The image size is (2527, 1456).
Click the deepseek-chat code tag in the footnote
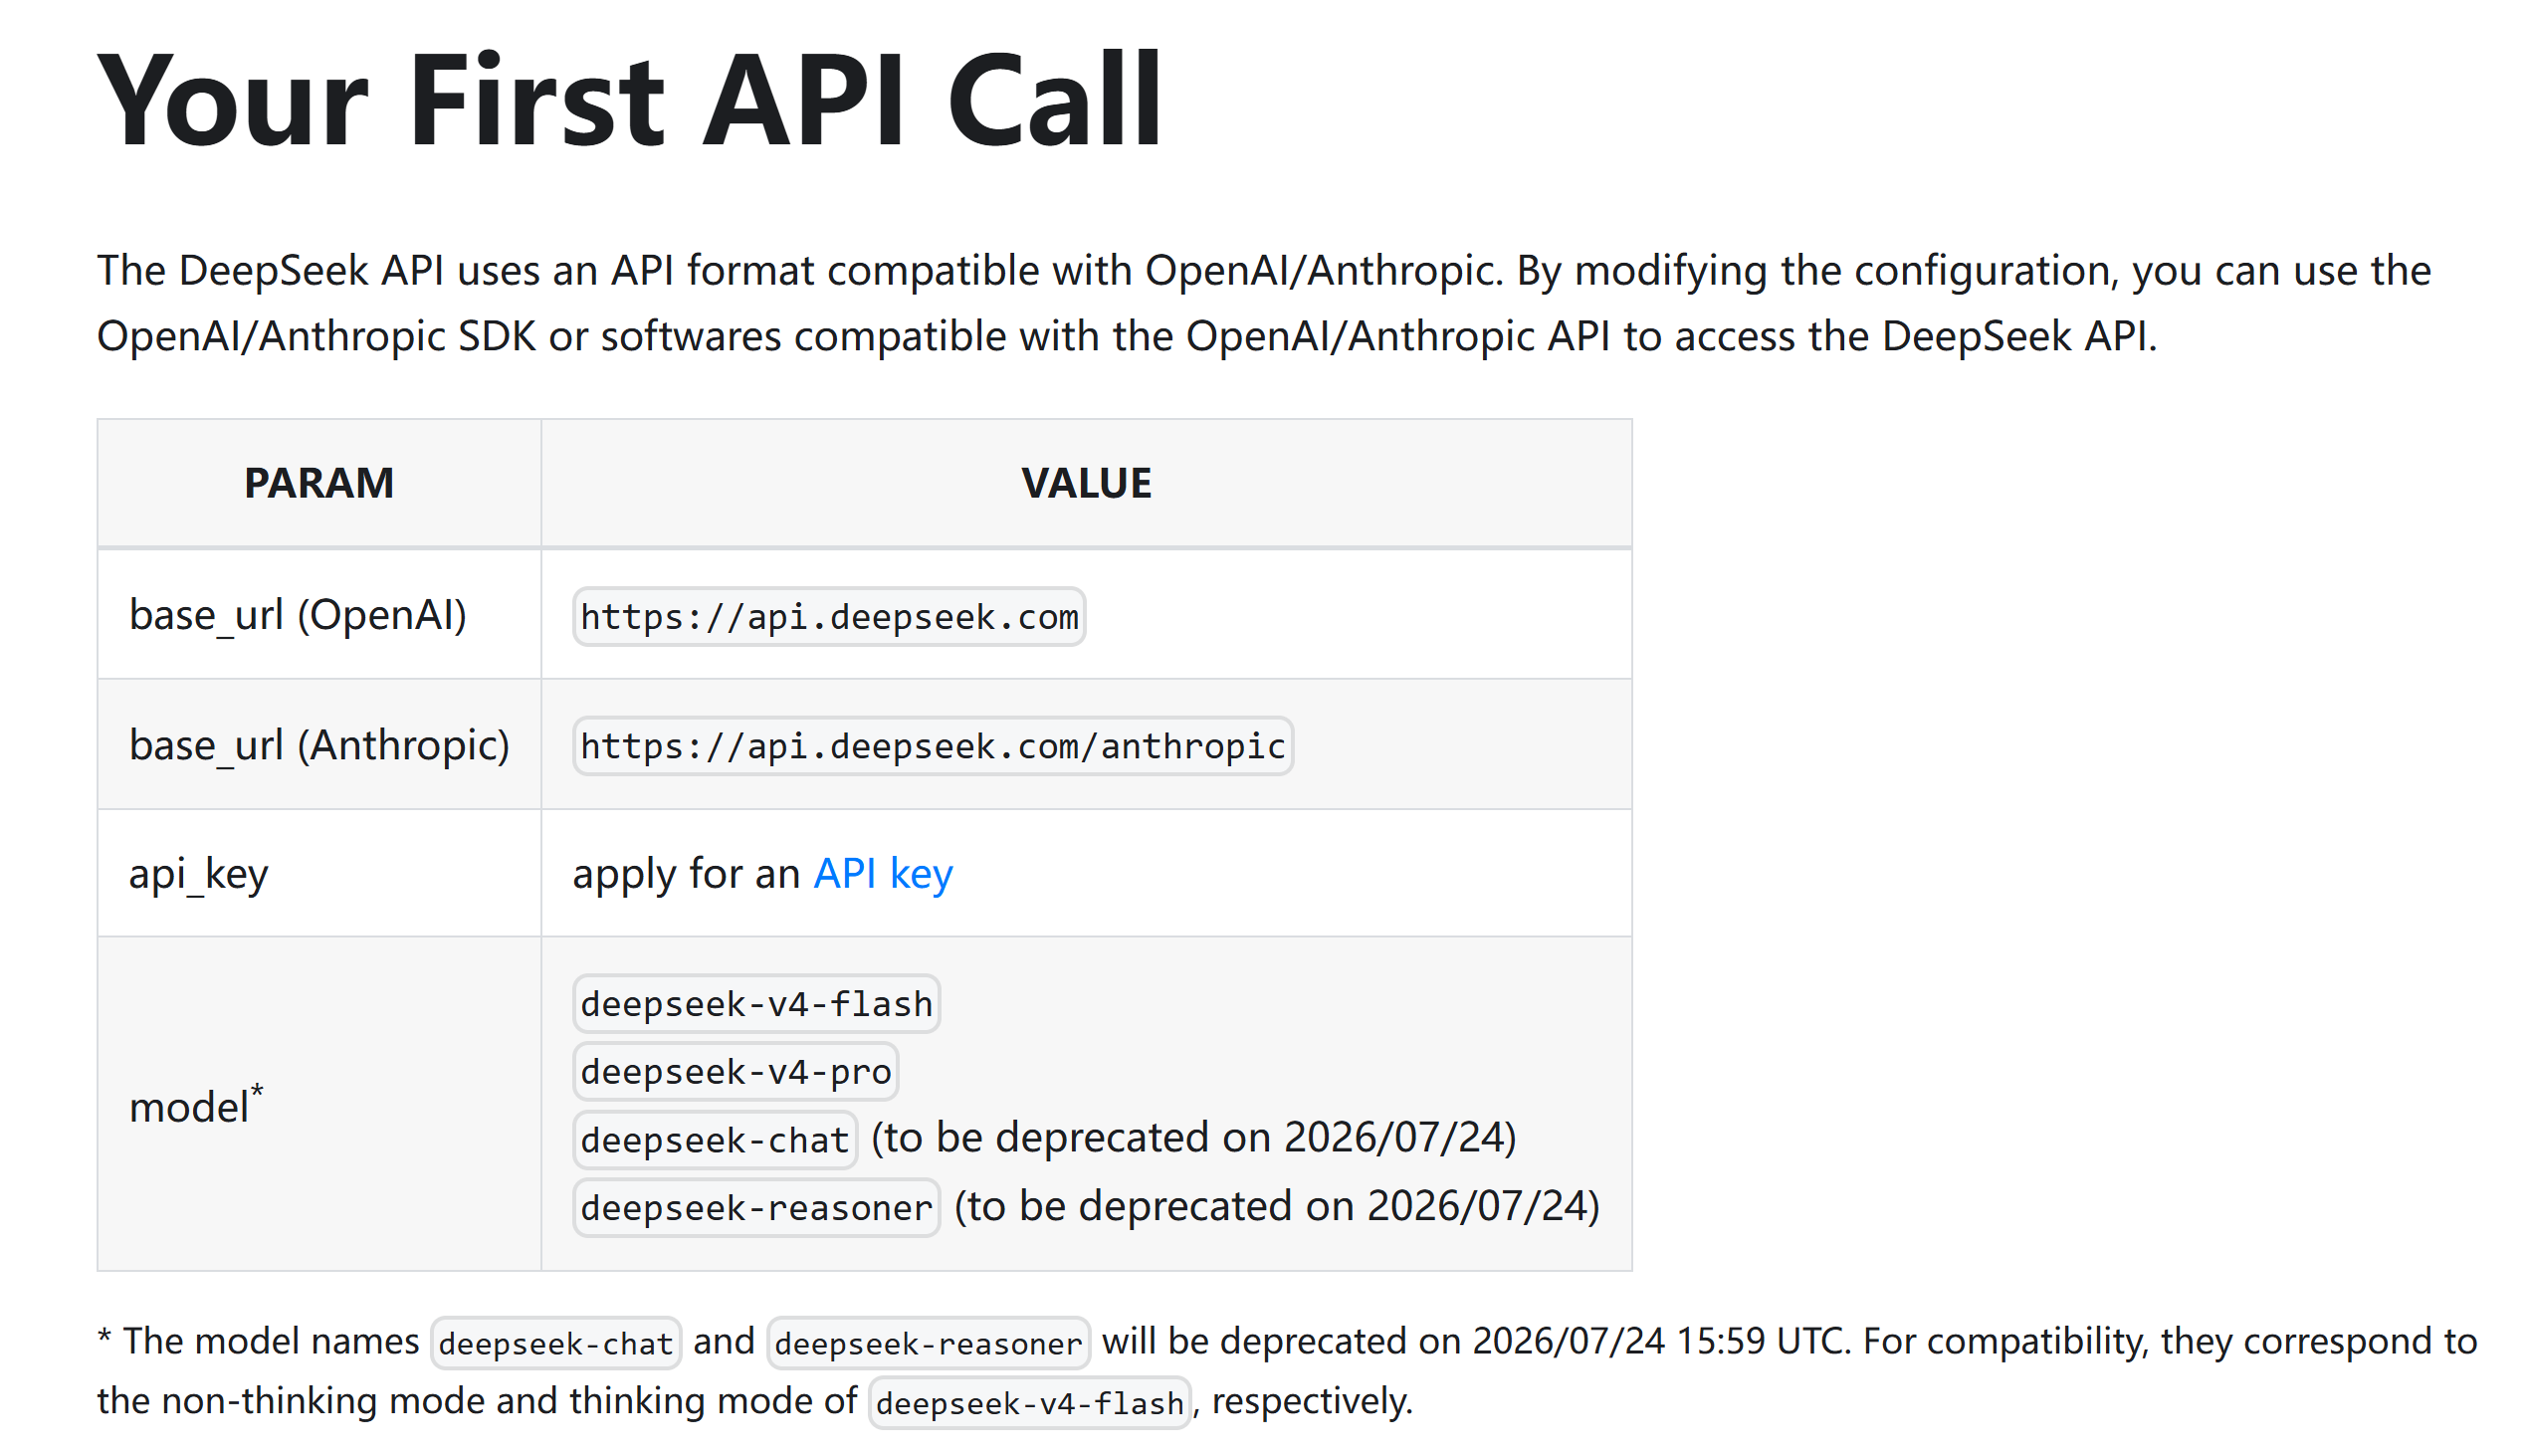[556, 1343]
